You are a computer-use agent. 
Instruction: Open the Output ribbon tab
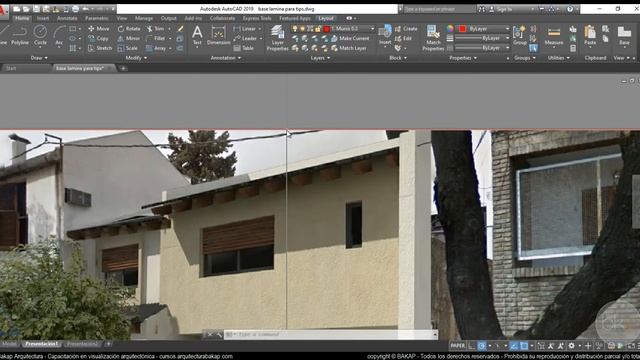(169, 18)
